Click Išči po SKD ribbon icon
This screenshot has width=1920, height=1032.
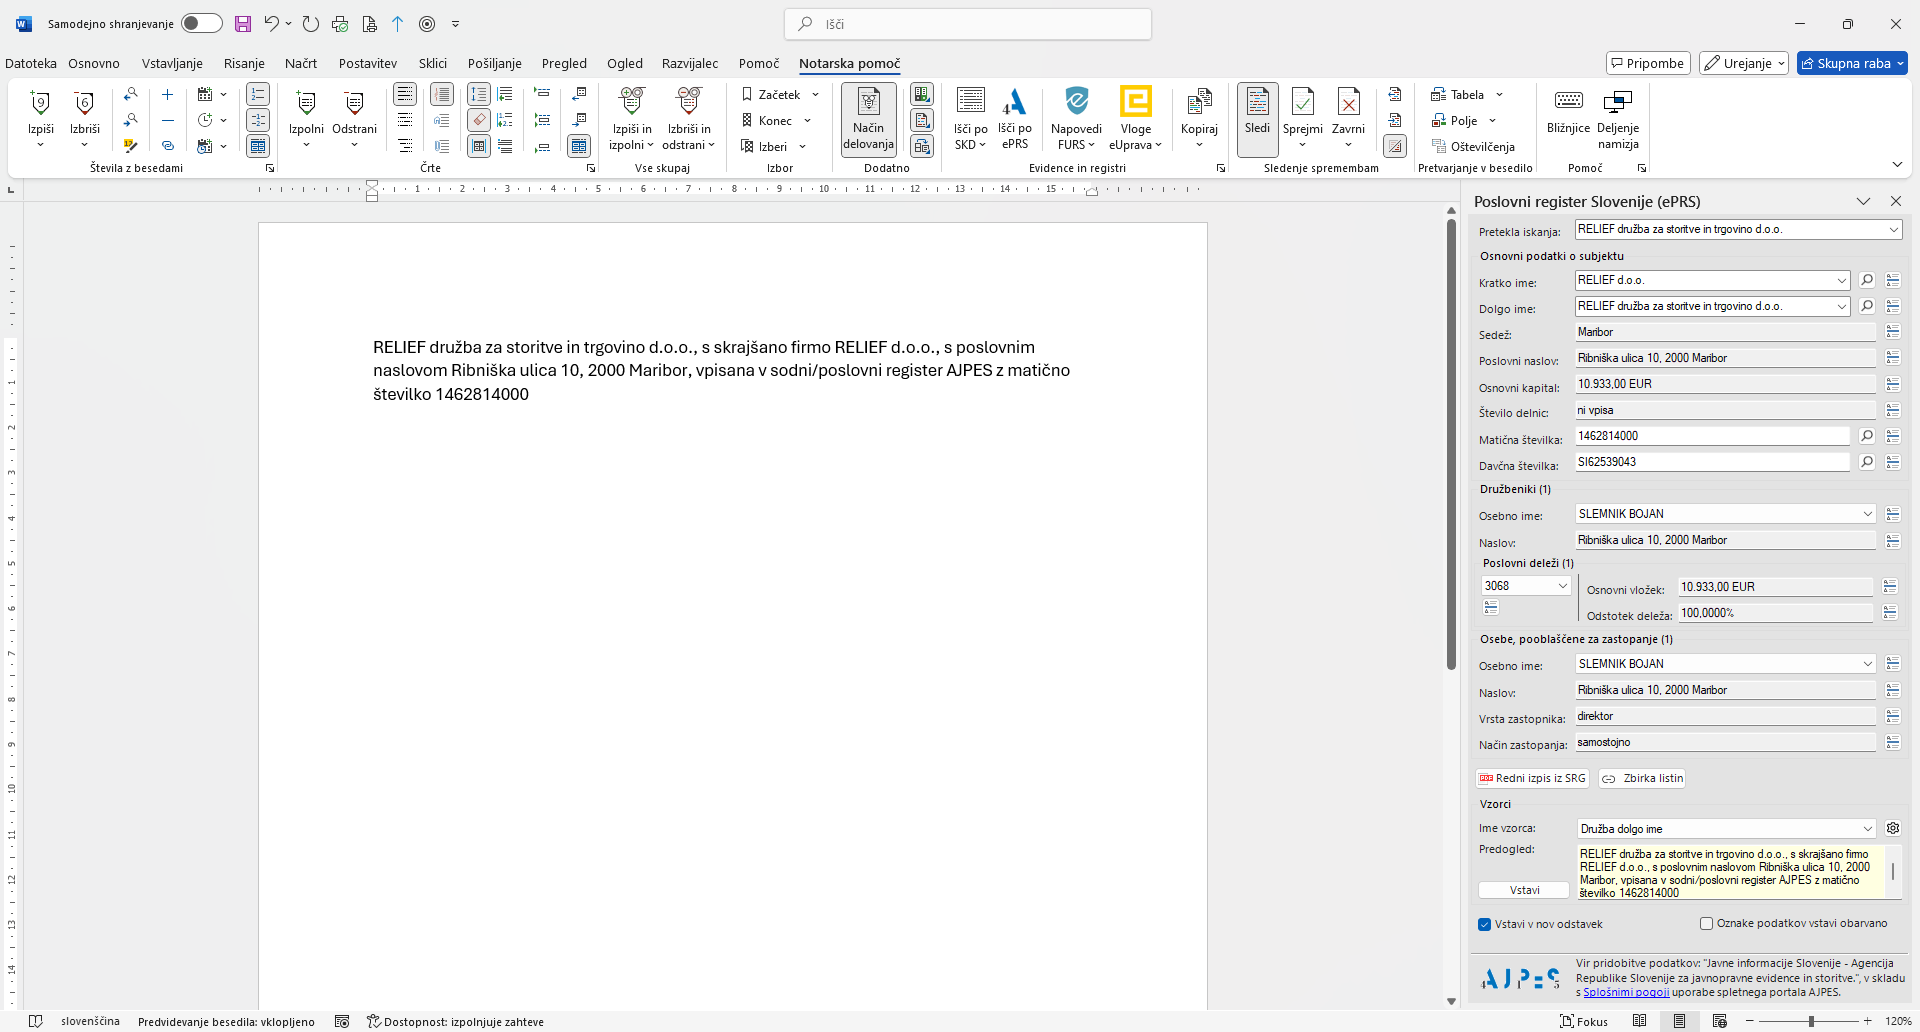coord(970,103)
